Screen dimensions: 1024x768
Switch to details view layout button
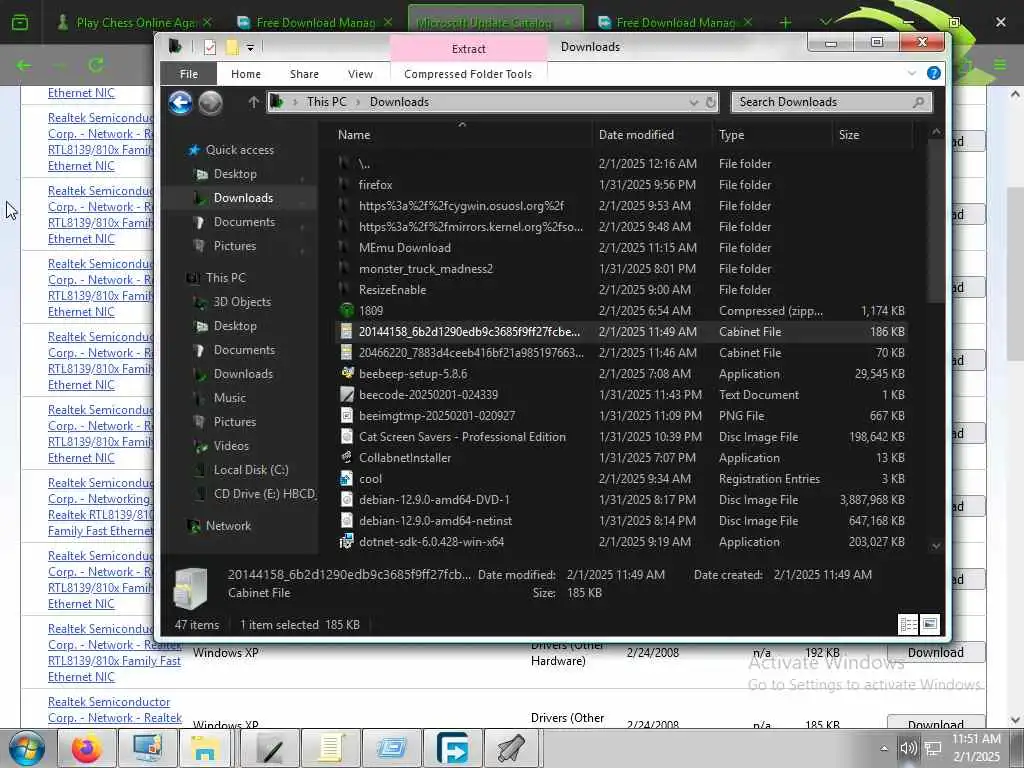point(908,624)
